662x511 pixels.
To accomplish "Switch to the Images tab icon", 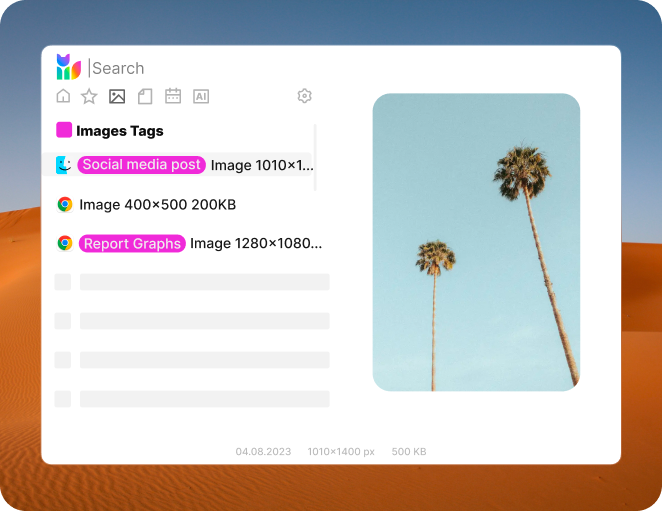I will click(117, 96).
